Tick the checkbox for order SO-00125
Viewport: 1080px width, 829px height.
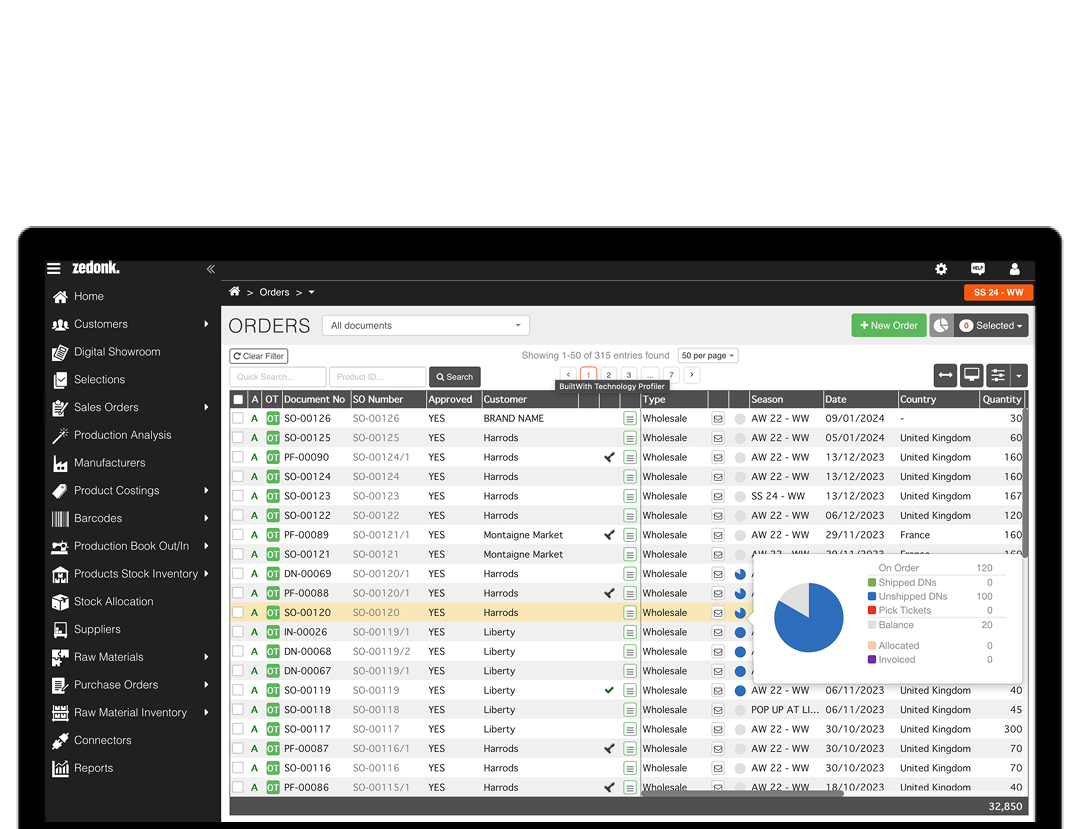pos(238,438)
